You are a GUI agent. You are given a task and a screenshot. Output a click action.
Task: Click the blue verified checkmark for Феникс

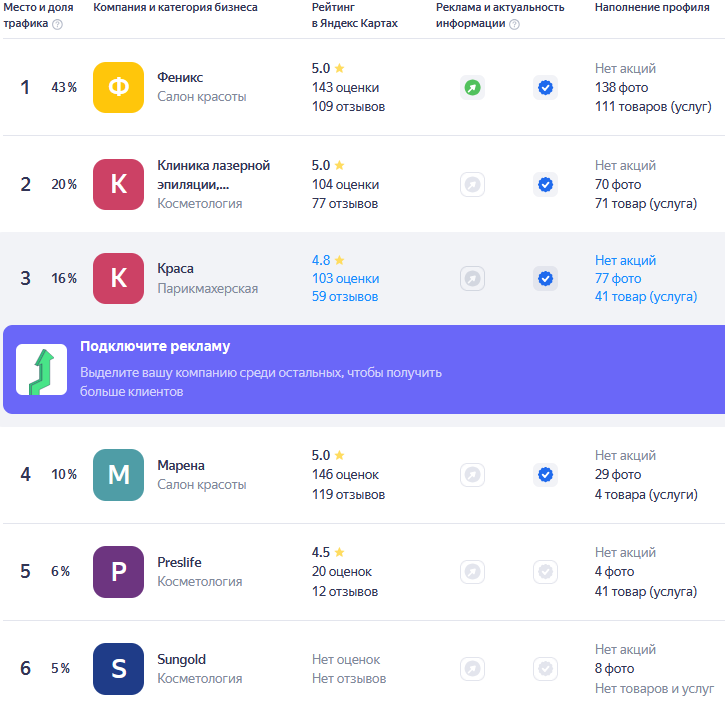(x=546, y=87)
